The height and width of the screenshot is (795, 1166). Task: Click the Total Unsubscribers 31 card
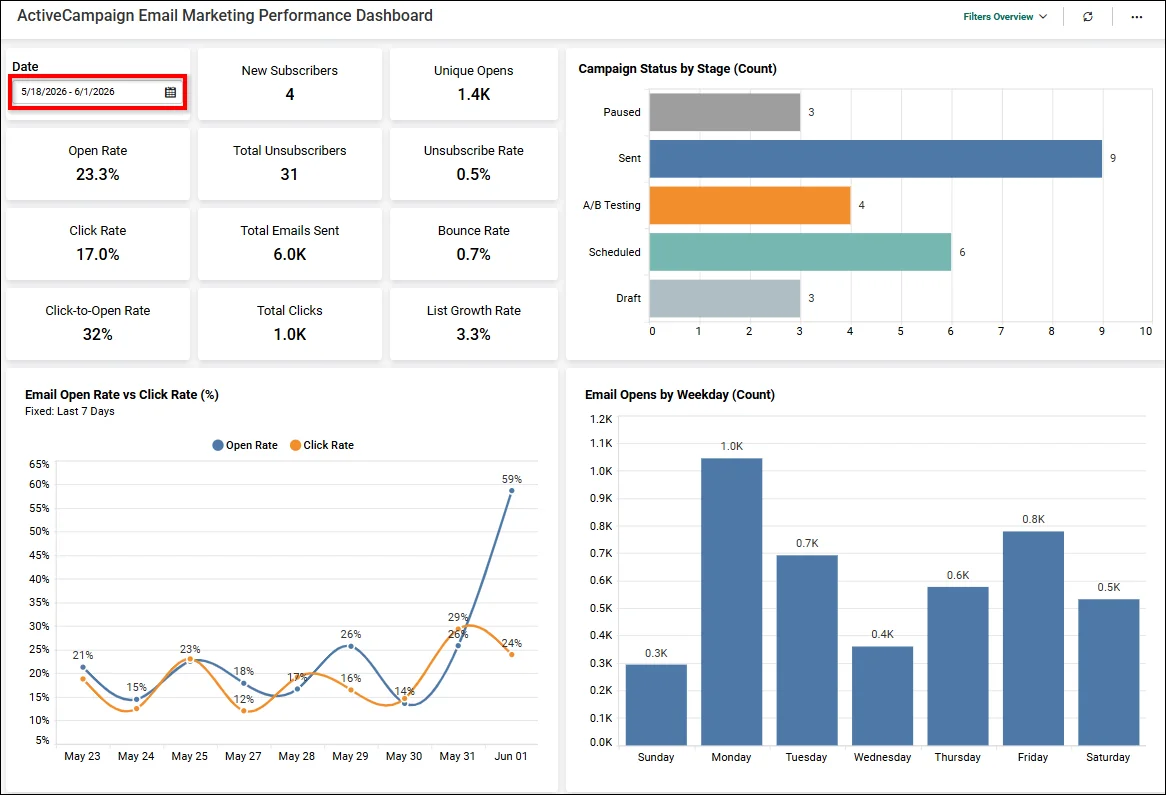click(289, 164)
